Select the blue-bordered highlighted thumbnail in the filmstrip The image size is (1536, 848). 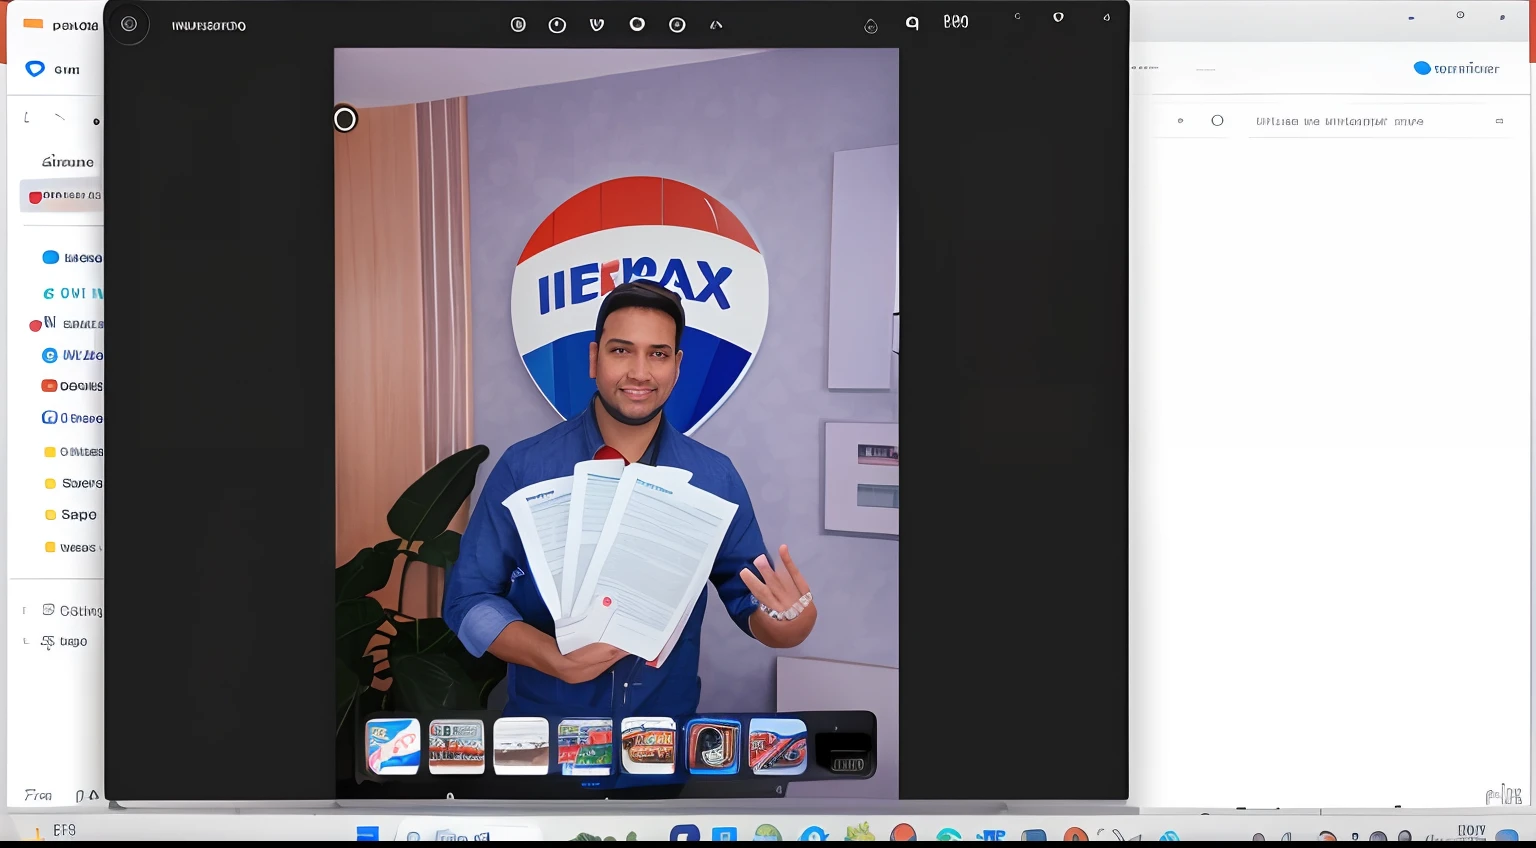pyautogui.click(x=713, y=746)
